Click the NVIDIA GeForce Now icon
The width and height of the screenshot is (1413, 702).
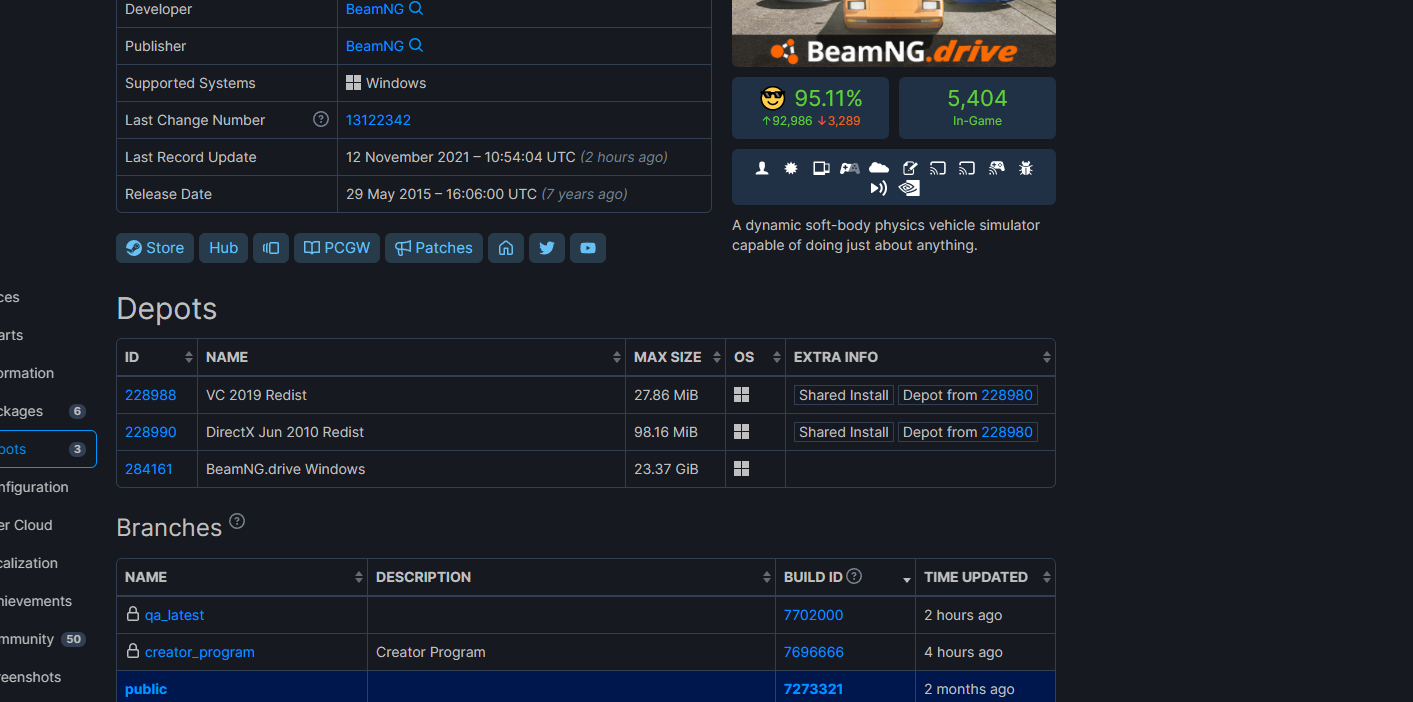pyautogui.click(x=909, y=188)
